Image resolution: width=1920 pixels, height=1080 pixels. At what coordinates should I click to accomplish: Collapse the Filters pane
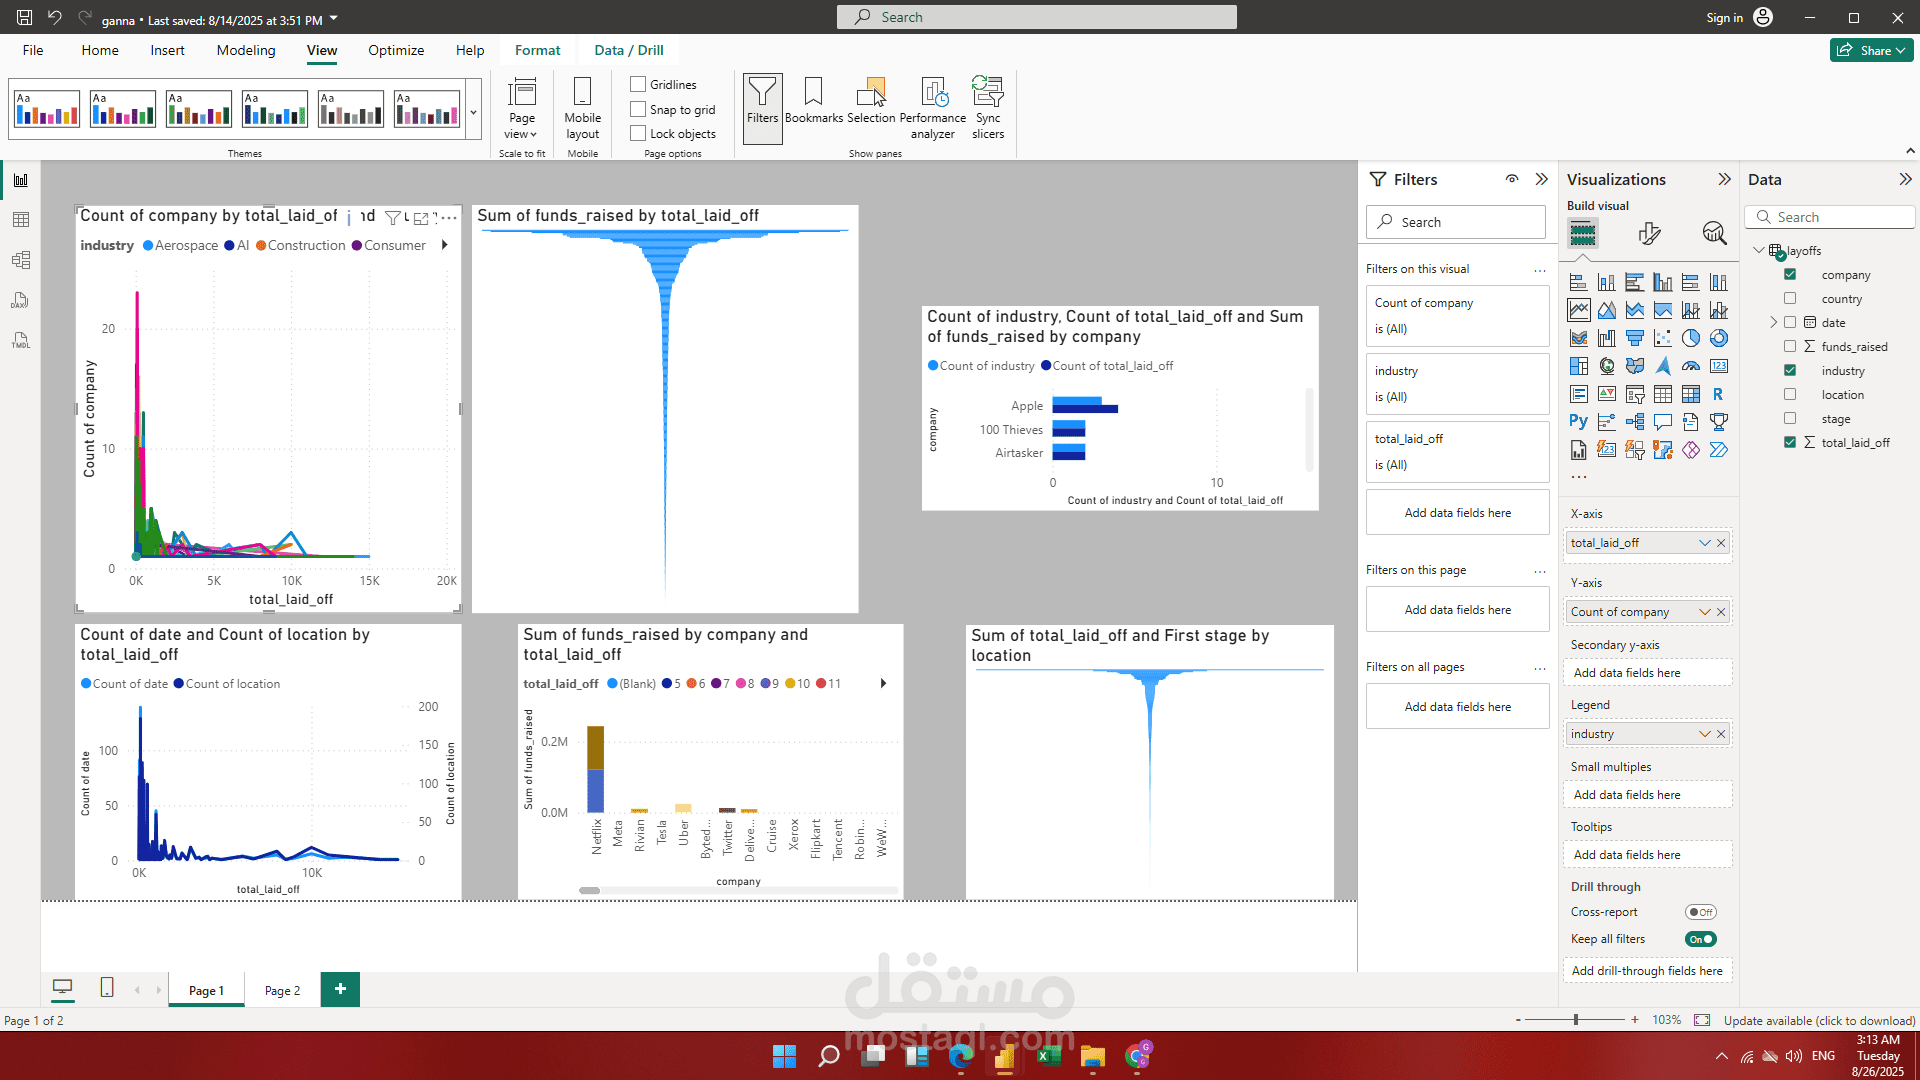[1541, 179]
